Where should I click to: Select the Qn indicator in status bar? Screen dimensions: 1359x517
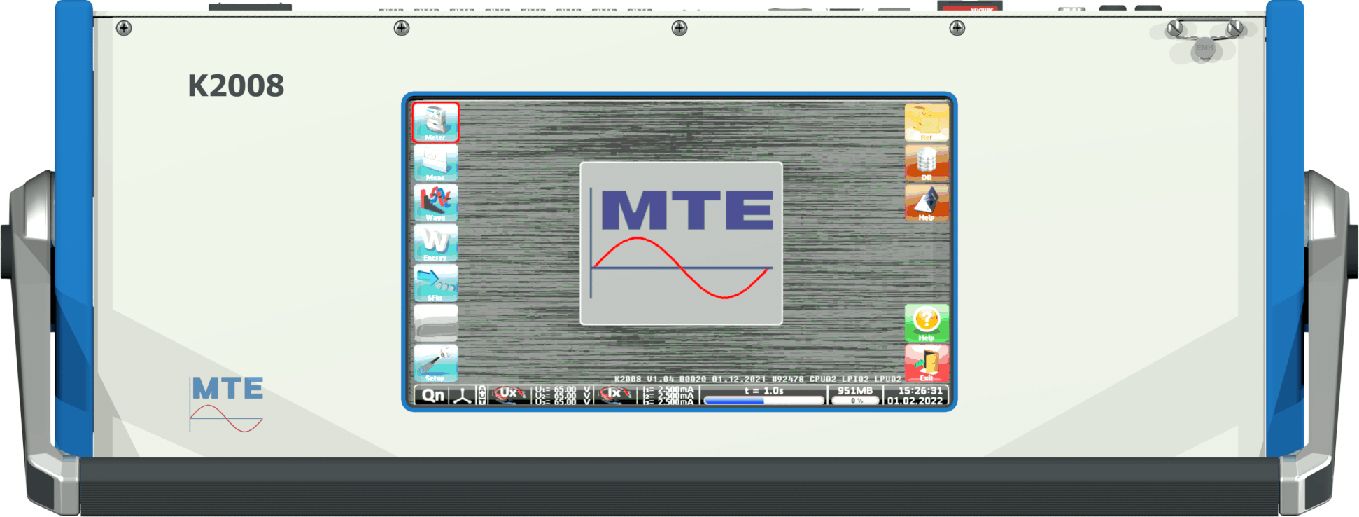coord(432,396)
